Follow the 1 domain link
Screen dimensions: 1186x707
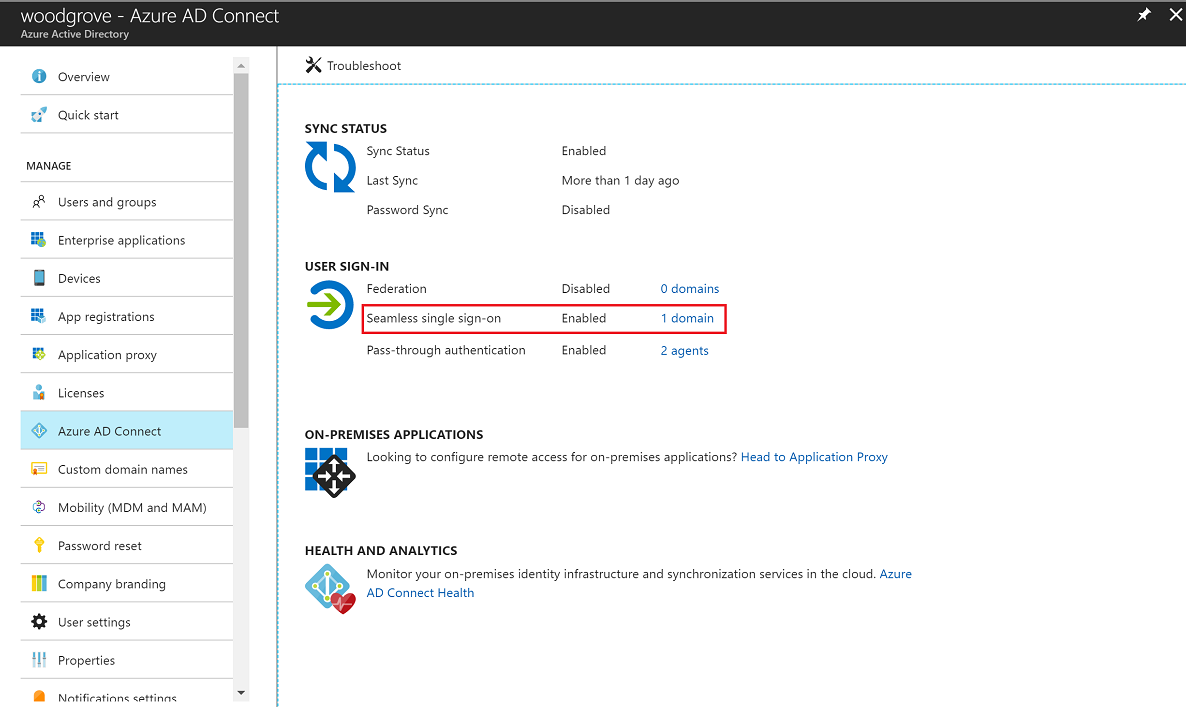(x=688, y=318)
